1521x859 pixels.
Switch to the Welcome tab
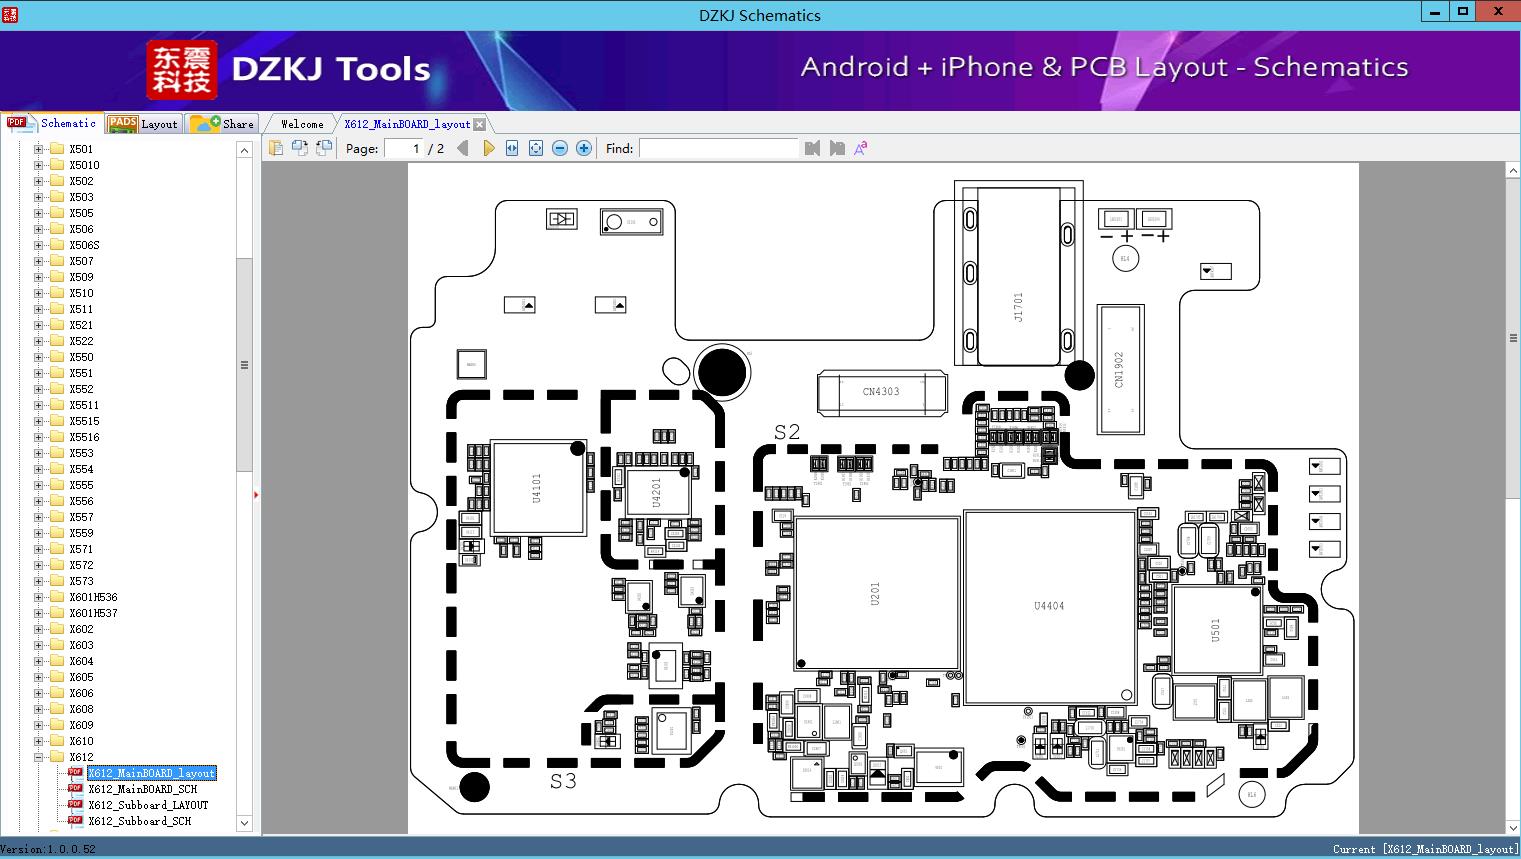pyautogui.click(x=302, y=124)
